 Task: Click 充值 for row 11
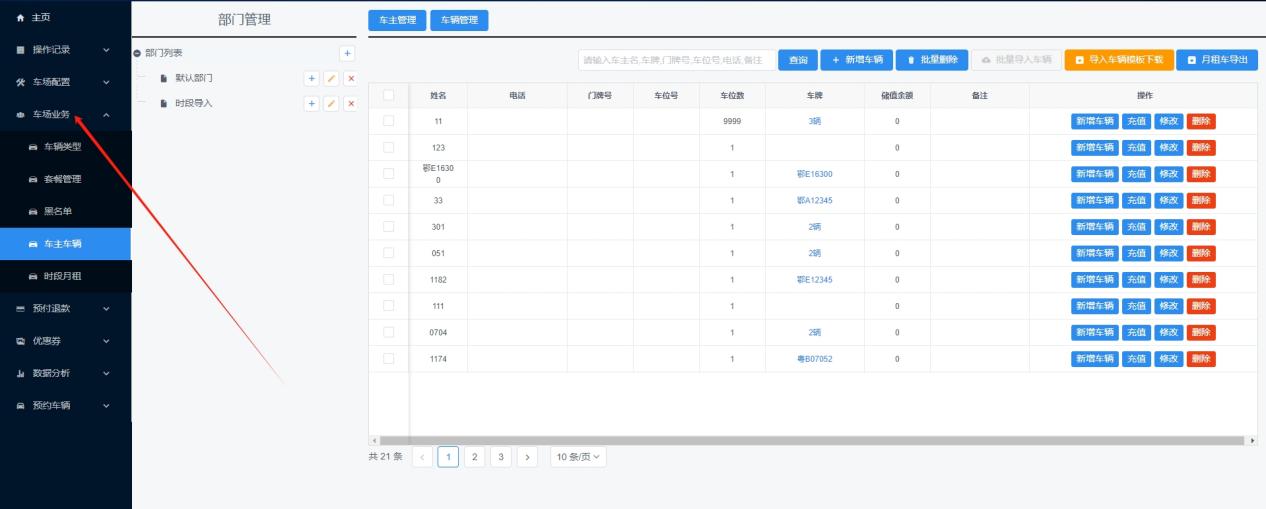click(x=1136, y=121)
